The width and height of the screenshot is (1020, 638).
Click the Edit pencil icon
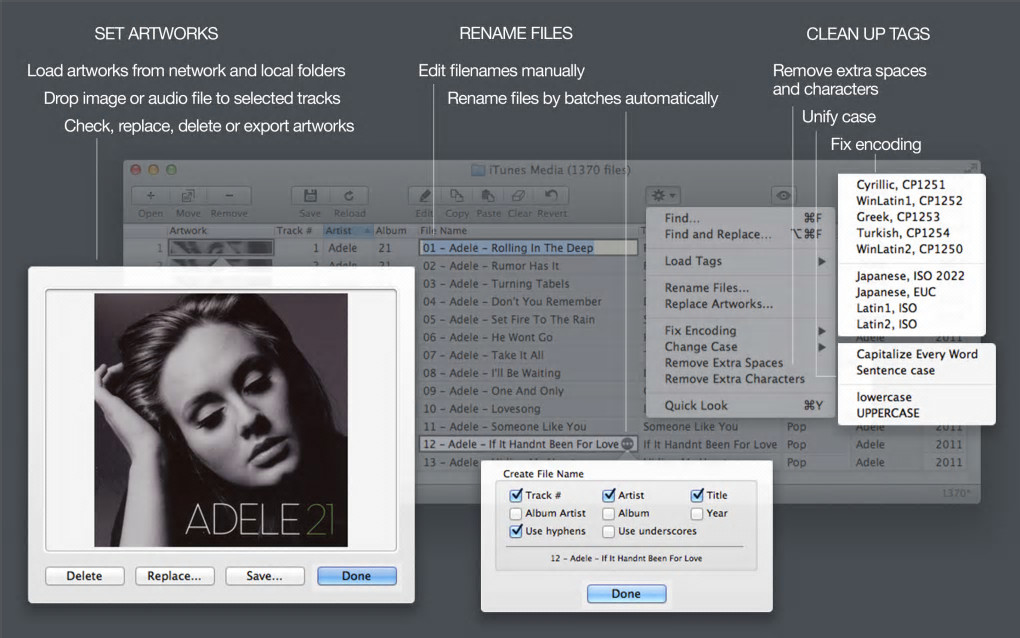[425, 196]
